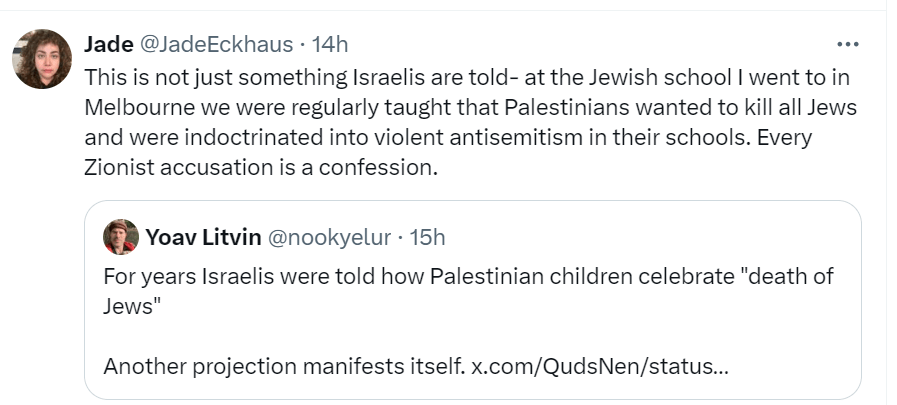Open the @JadeEckhaus handle link

[x=216, y=44]
